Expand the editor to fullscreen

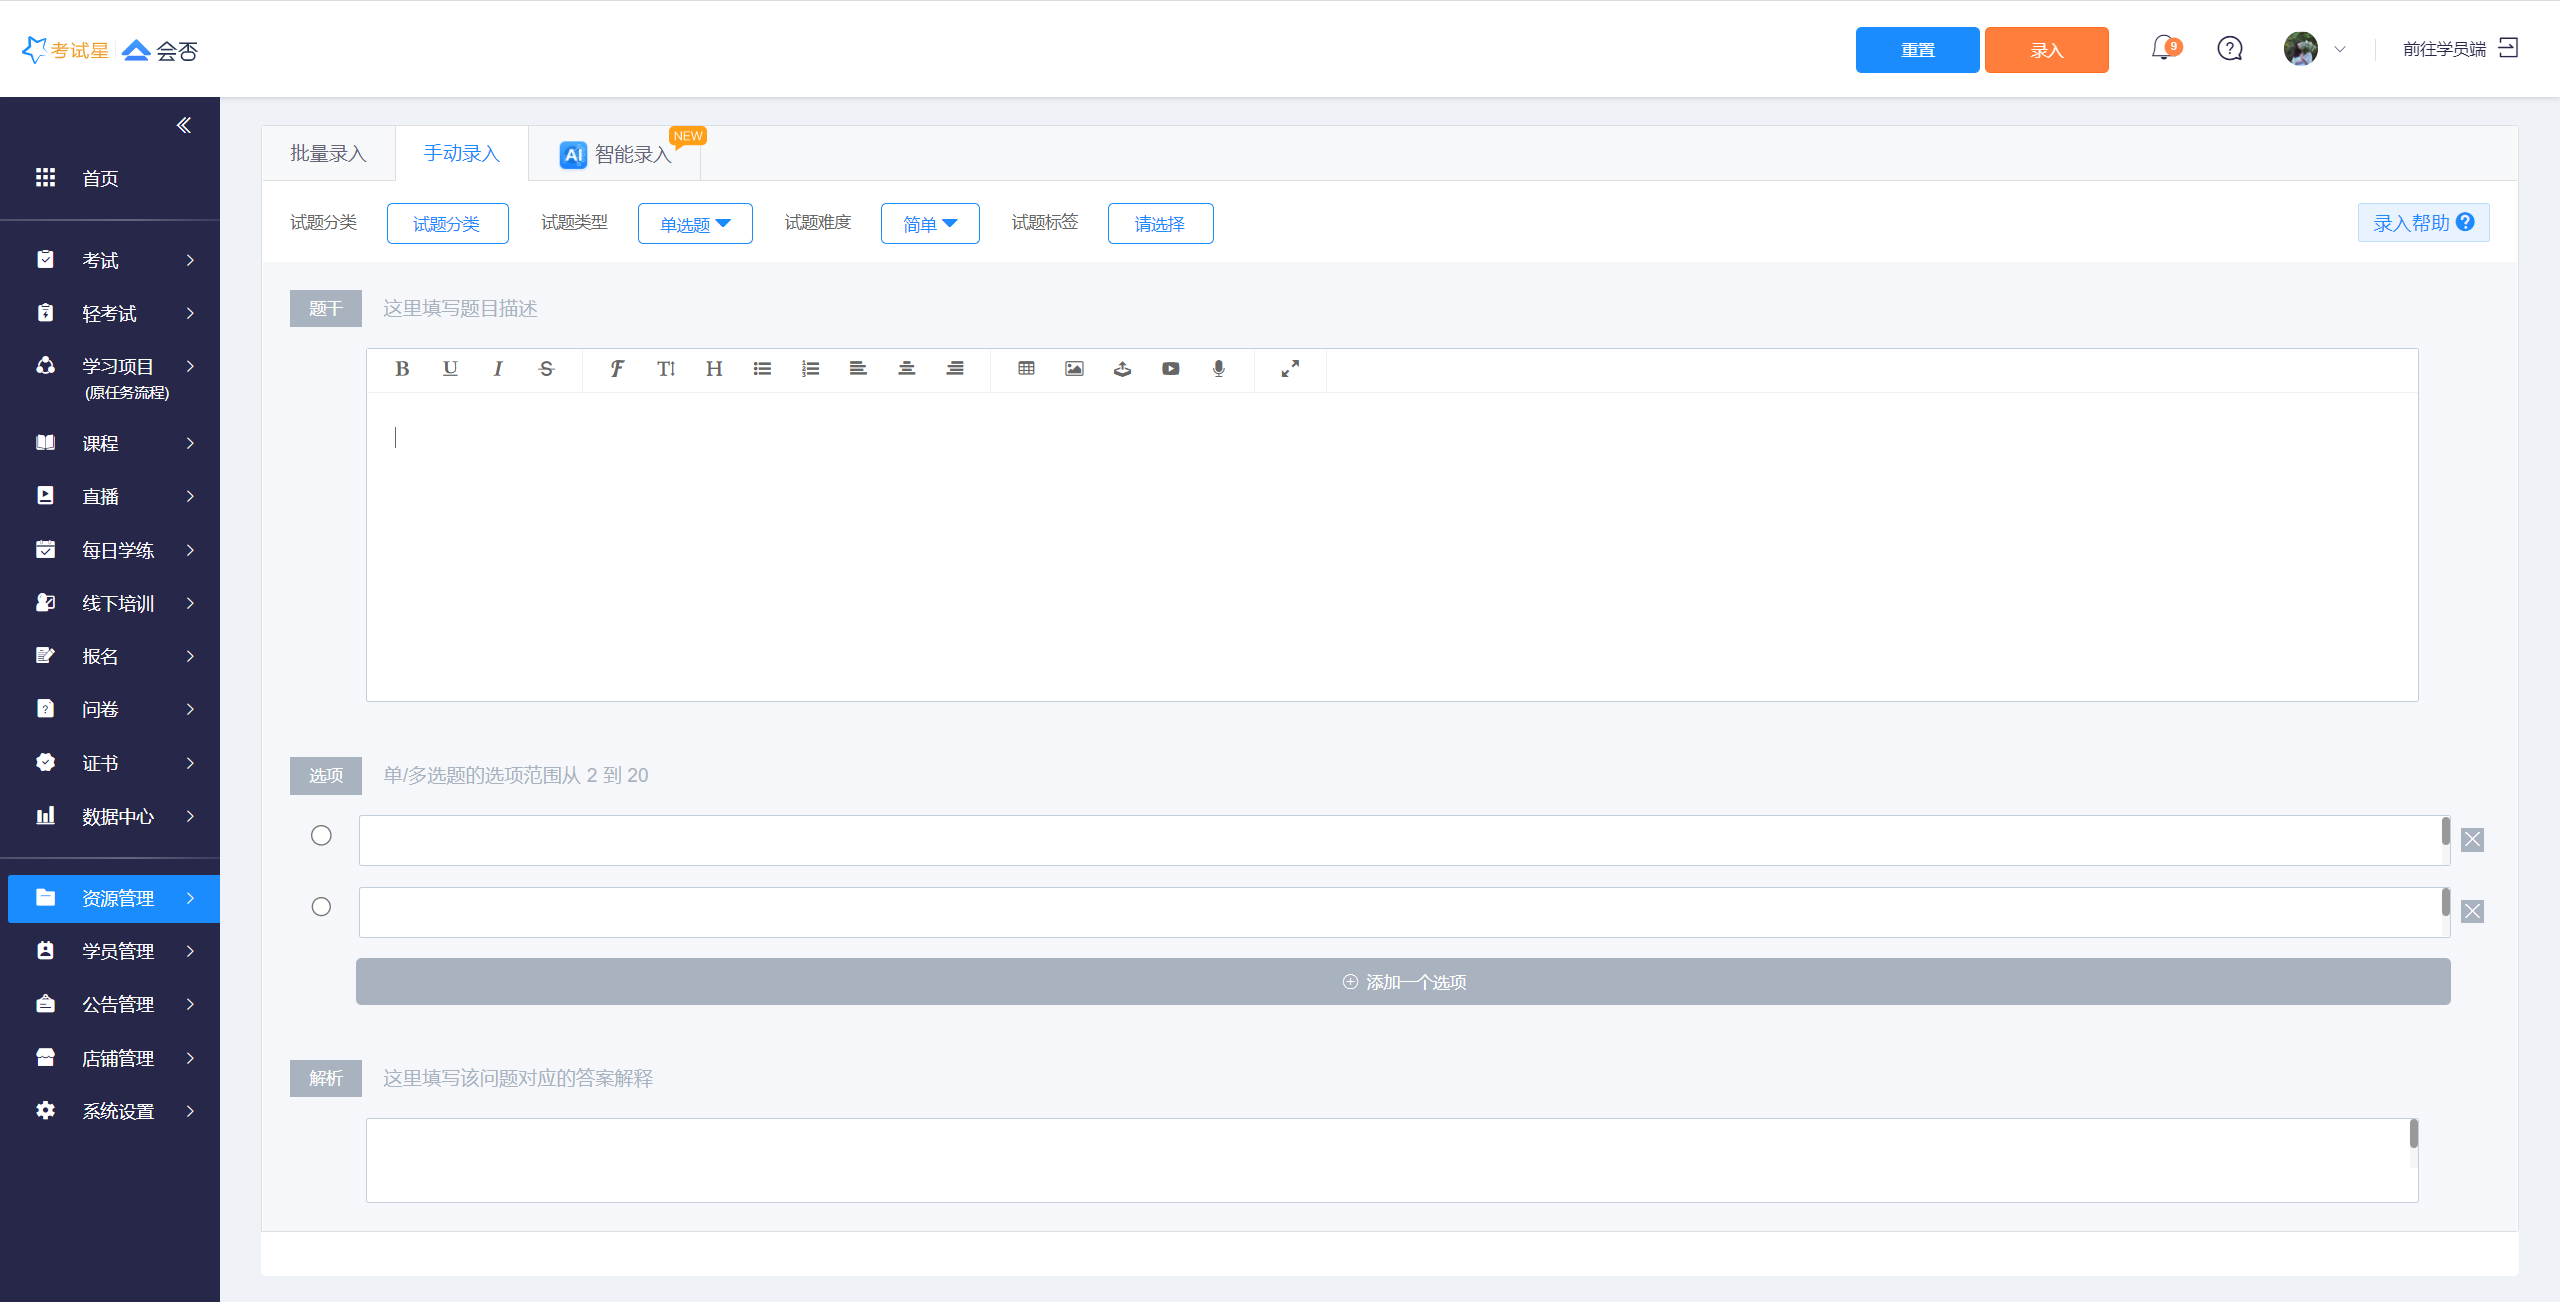click(1290, 369)
